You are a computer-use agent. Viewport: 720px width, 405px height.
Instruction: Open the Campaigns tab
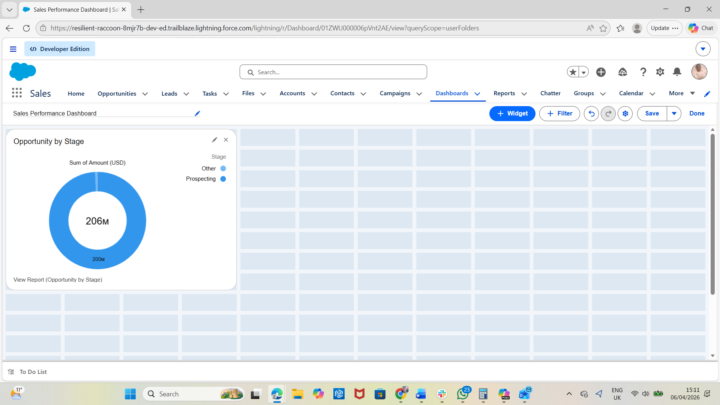tap(395, 93)
